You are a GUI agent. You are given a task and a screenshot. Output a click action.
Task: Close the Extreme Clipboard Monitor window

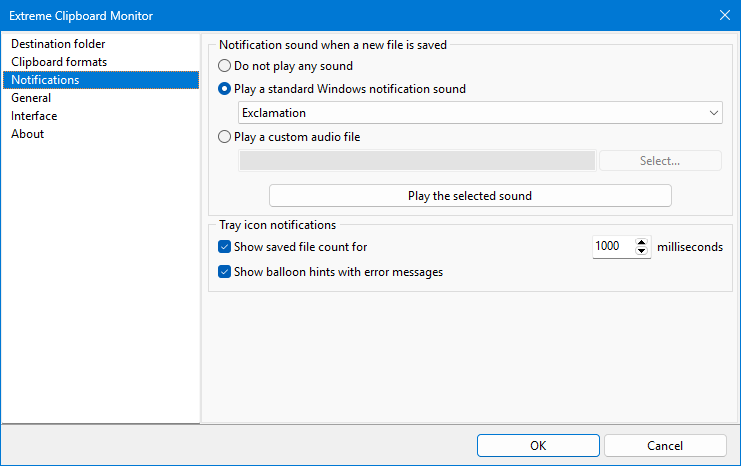(724, 15)
